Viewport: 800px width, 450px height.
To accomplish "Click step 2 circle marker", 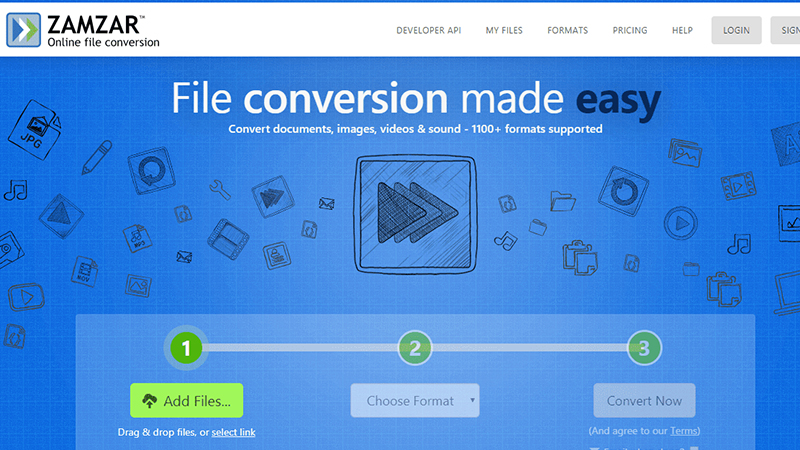I will pos(415,348).
